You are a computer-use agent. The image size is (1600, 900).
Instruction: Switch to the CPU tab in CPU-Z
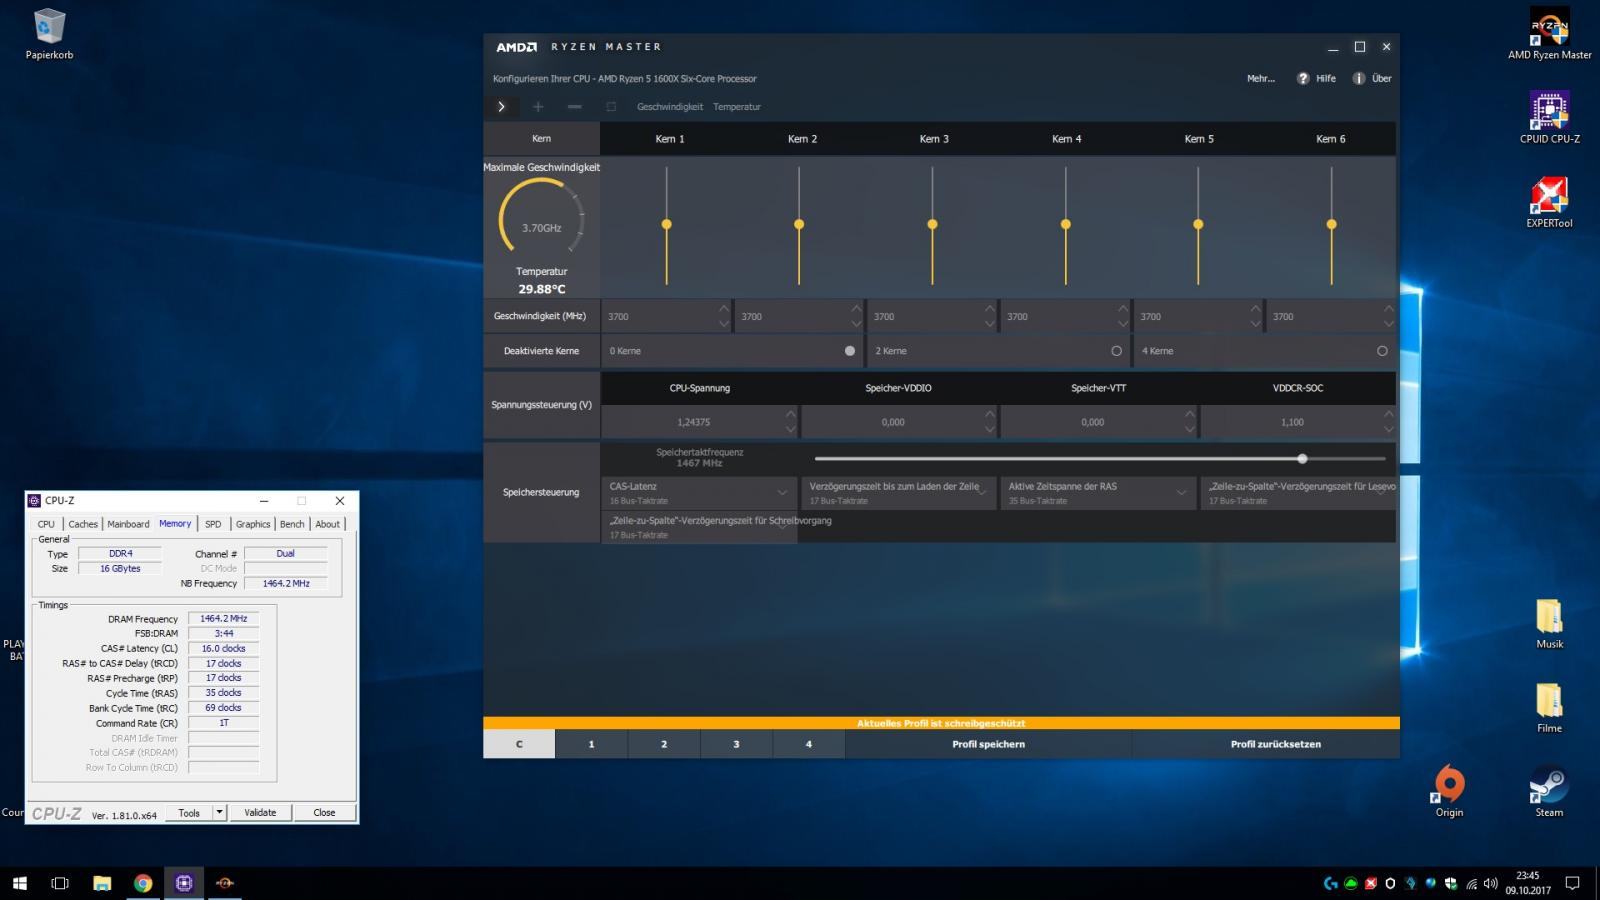(x=46, y=524)
